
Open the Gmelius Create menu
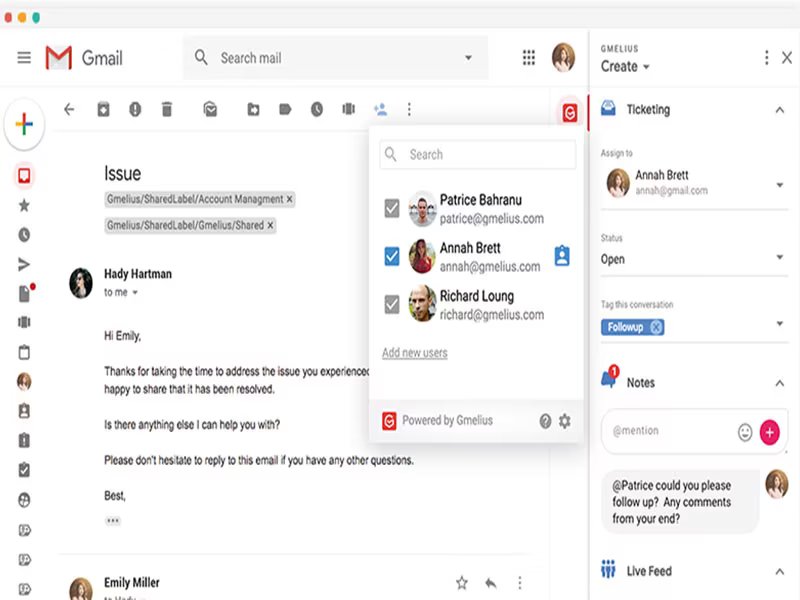625,66
